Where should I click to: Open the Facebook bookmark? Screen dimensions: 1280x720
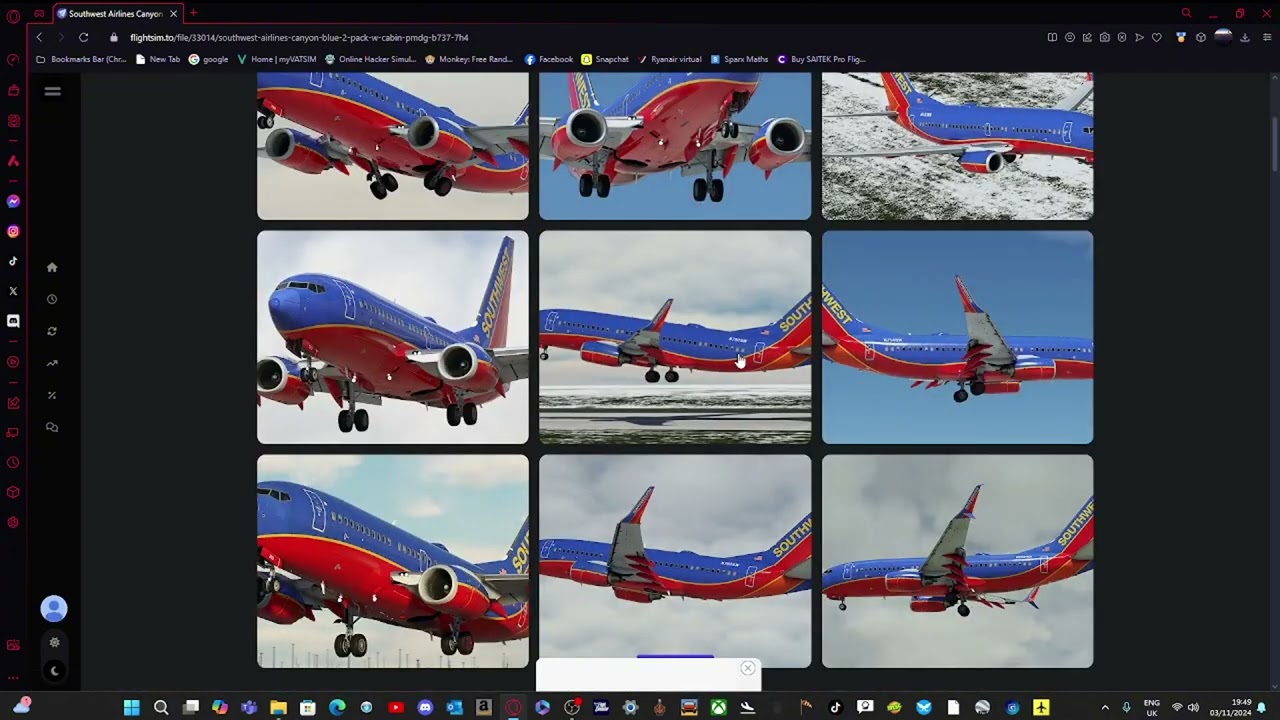(x=549, y=59)
